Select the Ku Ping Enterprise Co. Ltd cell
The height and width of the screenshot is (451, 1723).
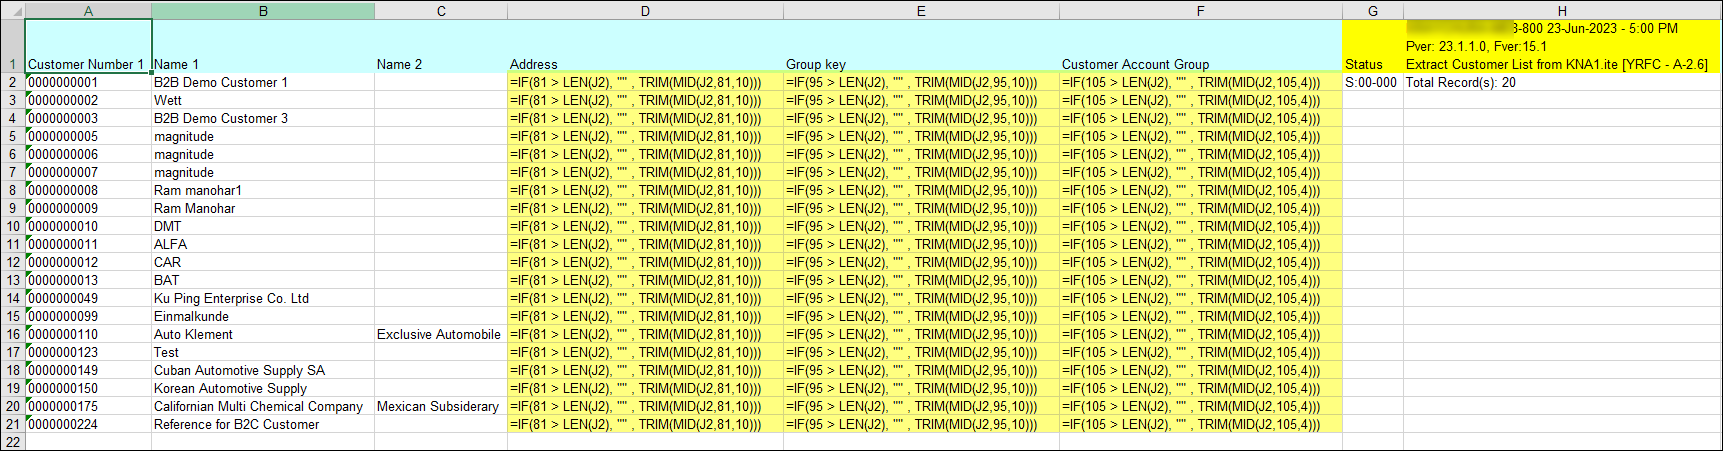click(263, 298)
